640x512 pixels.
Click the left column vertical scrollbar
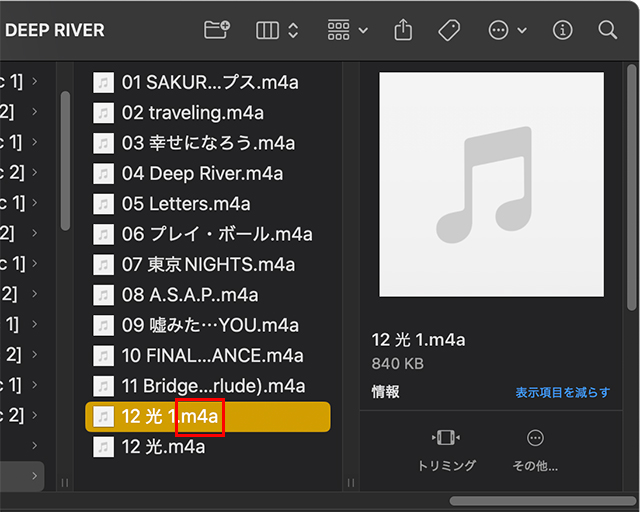[65, 161]
